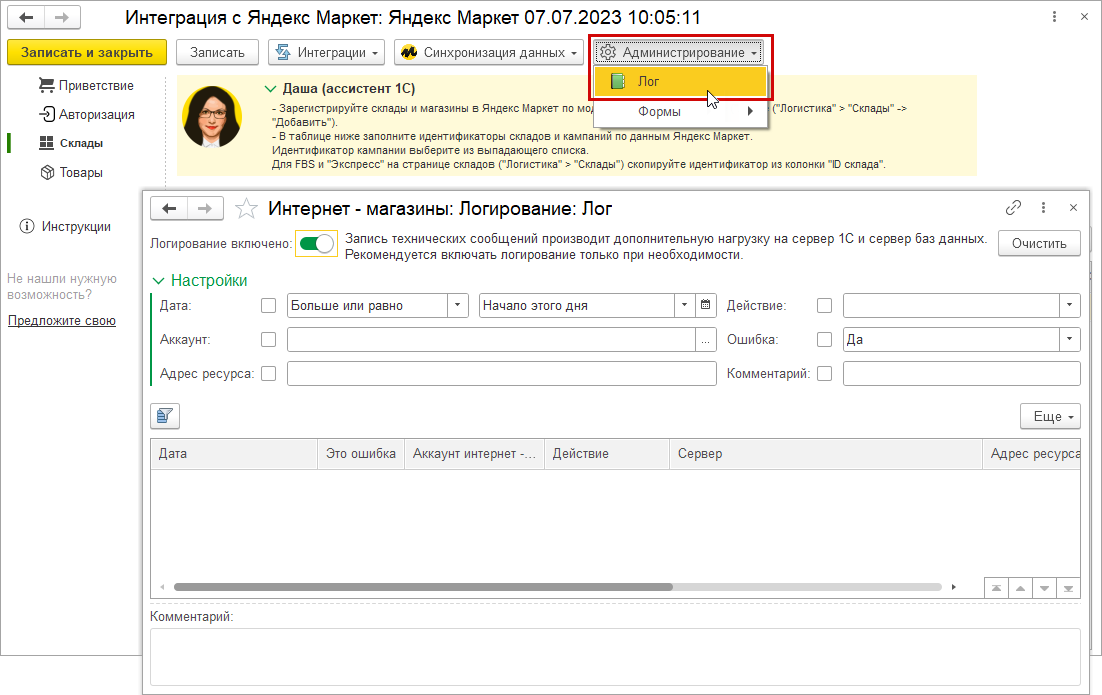Image resolution: width=1102 pixels, height=695 pixels.
Task: Open the Приветствие section
Action: (x=86, y=85)
